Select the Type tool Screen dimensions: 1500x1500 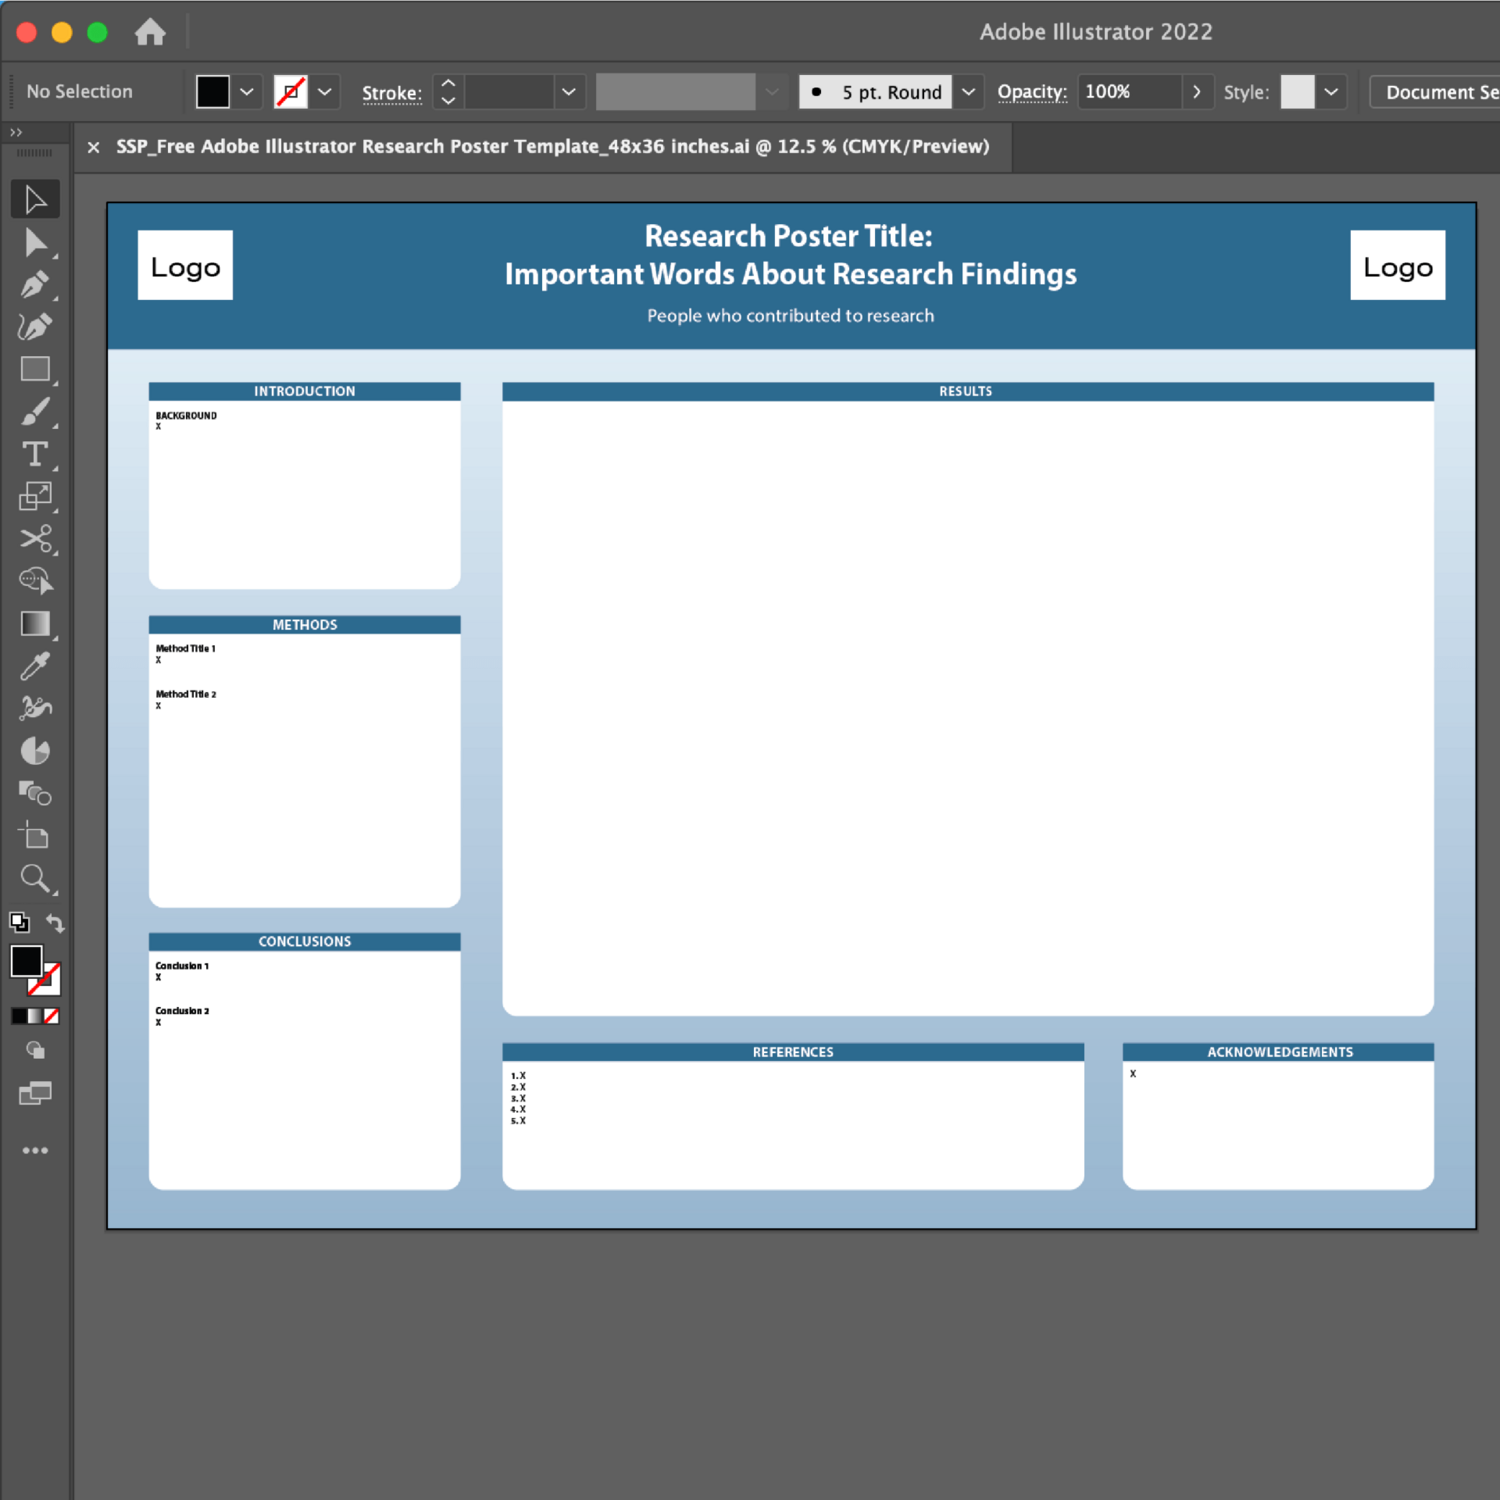36,455
